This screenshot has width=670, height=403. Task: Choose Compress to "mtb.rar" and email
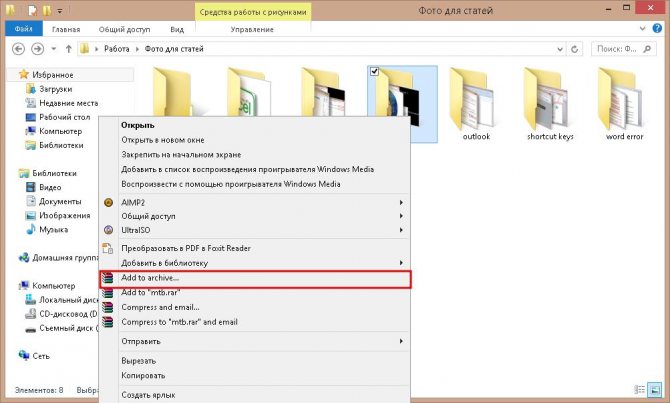[x=179, y=322]
